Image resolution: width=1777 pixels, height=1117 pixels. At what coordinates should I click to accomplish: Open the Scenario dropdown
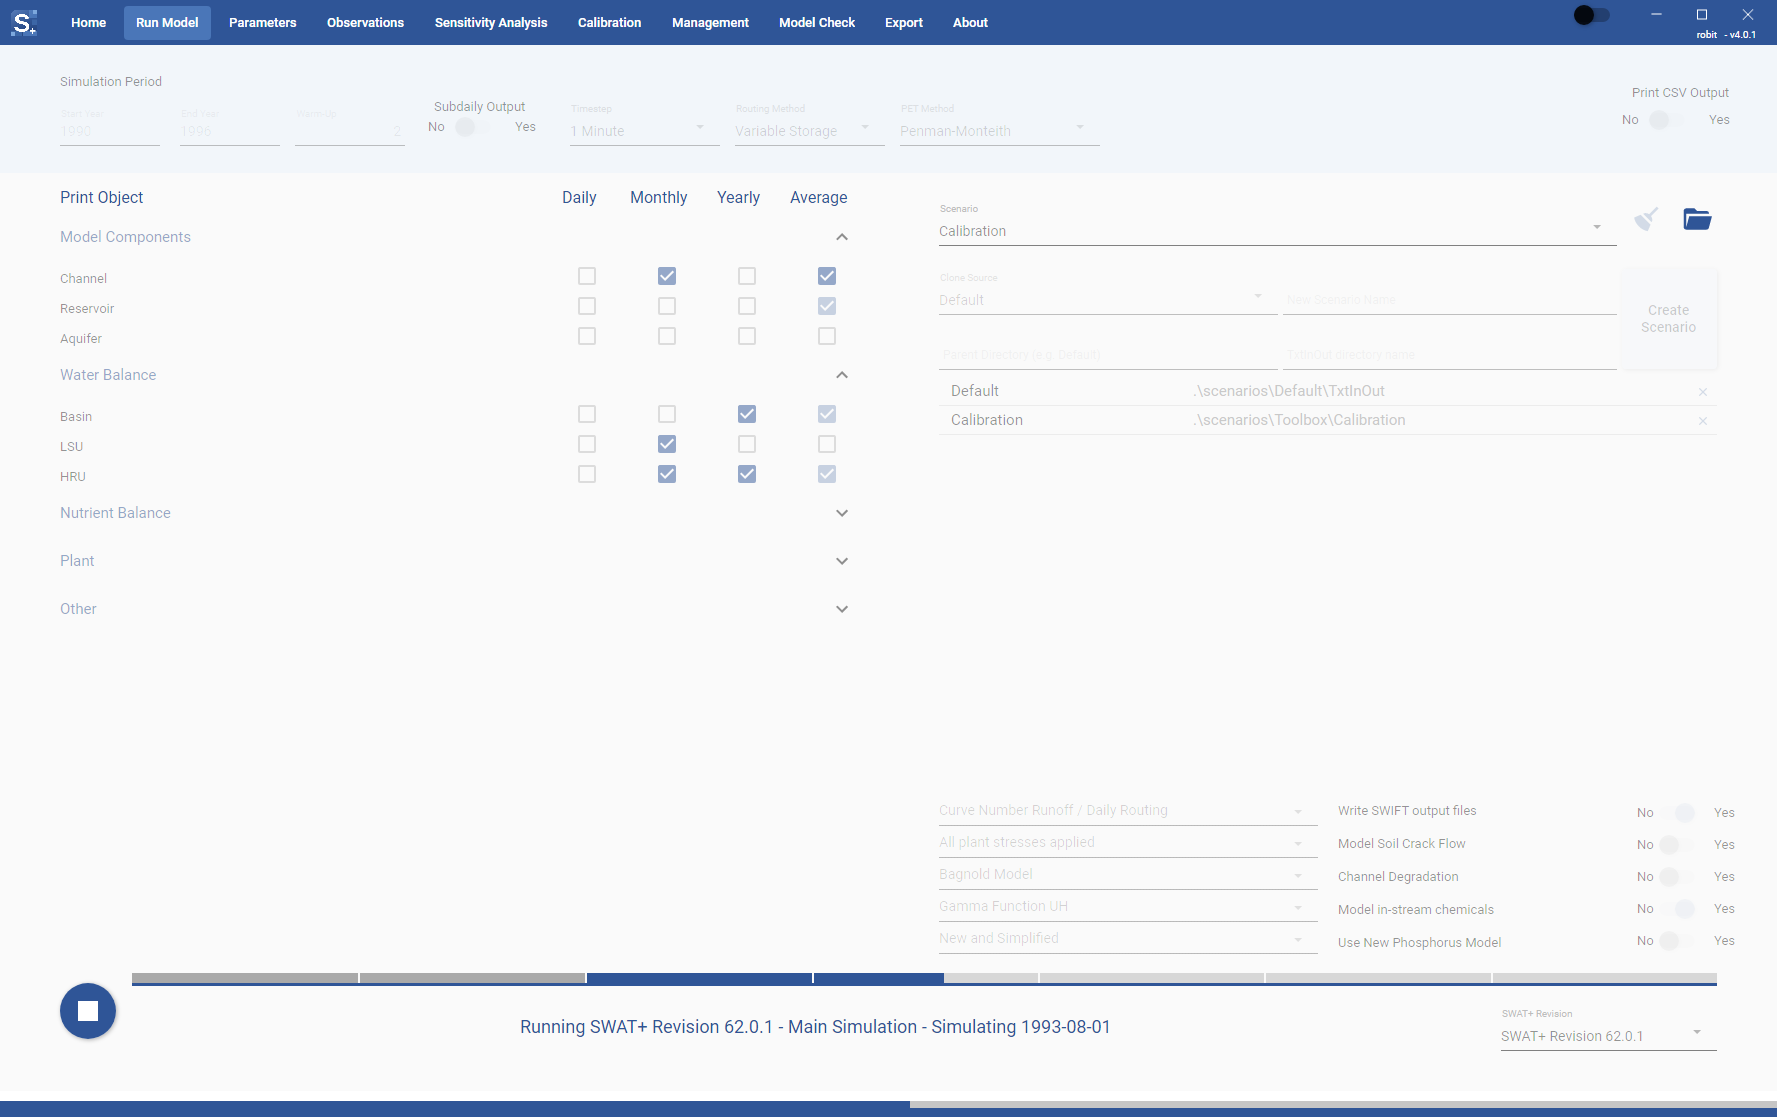coord(1277,231)
